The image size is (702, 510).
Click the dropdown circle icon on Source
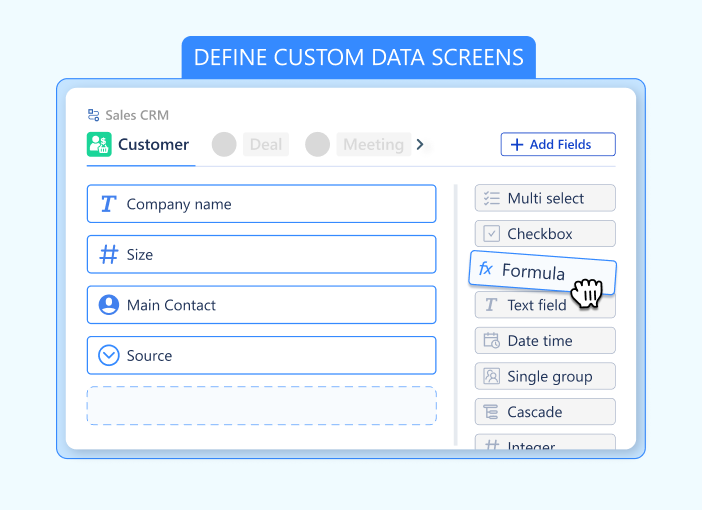[x=108, y=355]
